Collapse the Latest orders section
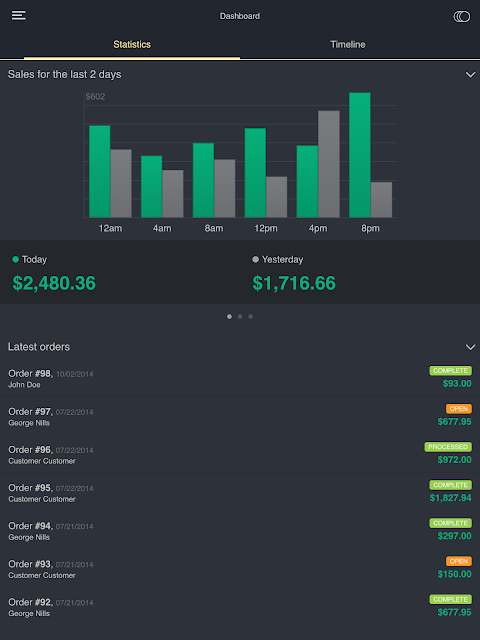This screenshot has height=640, width=480. point(470,347)
